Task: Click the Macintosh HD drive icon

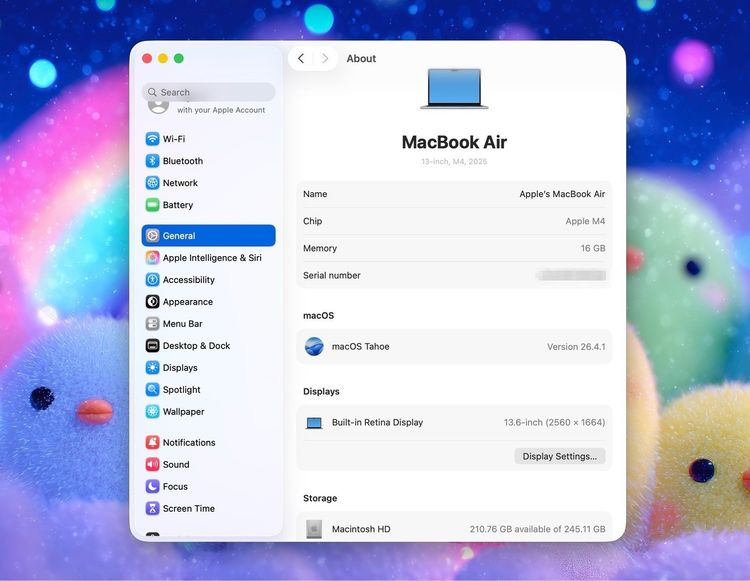Action: coord(314,529)
